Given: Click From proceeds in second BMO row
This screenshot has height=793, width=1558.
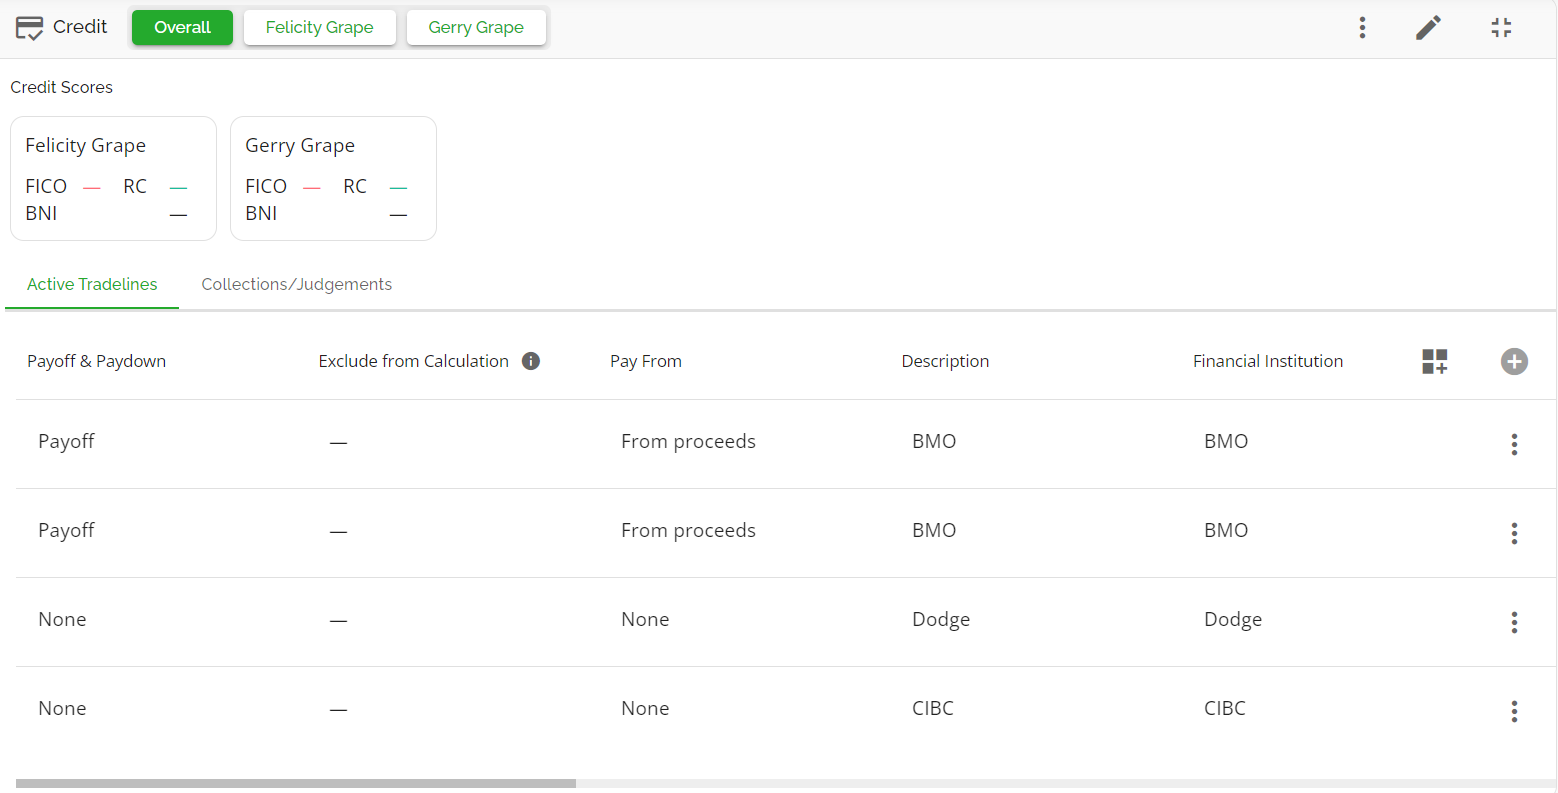Looking at the screenshot, I should coord(688,531).
